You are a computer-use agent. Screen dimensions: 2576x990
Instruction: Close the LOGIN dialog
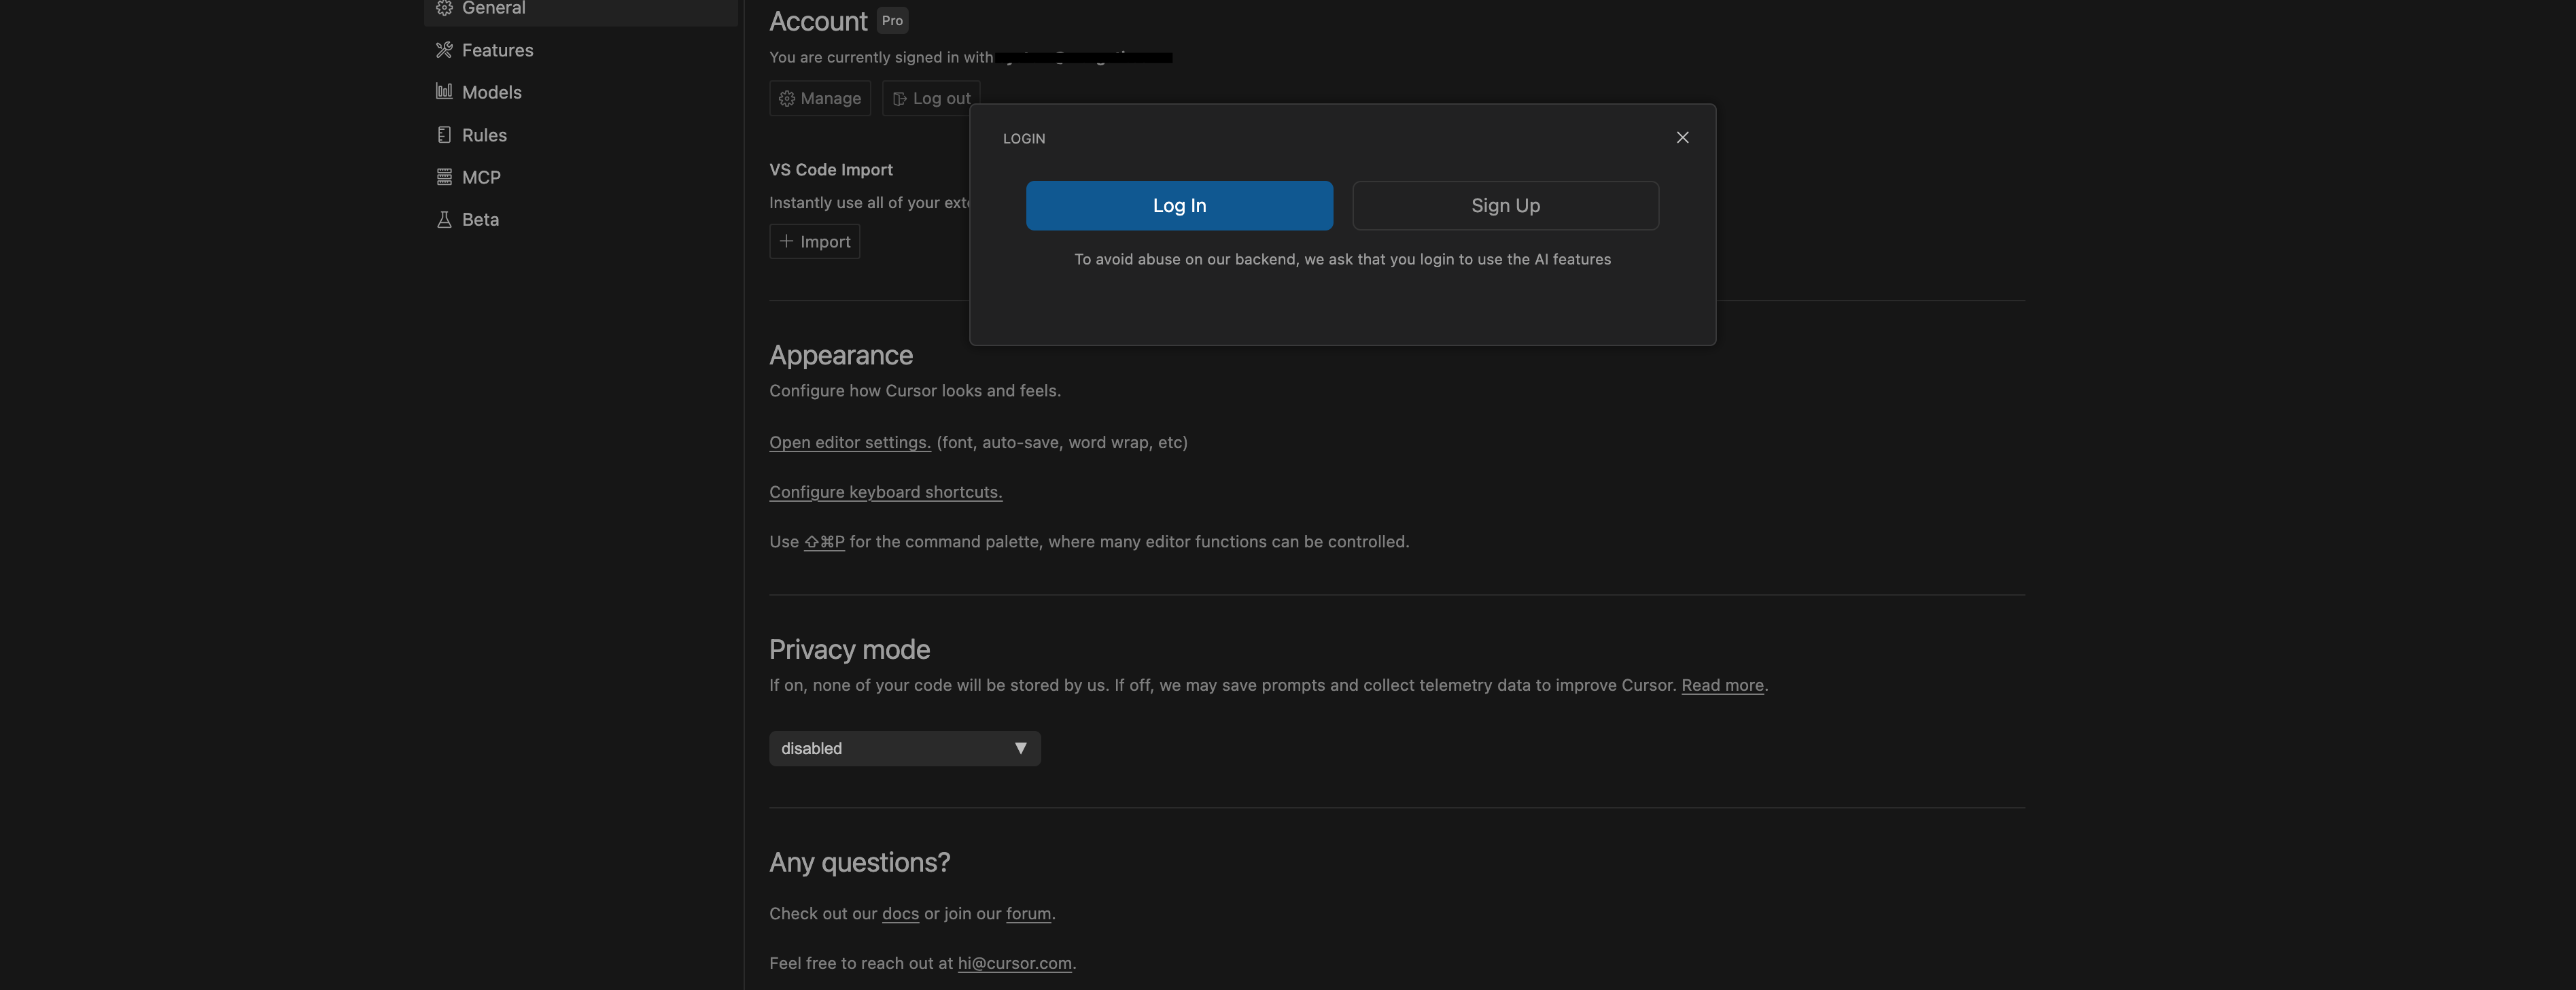[x=1682, y=137]
